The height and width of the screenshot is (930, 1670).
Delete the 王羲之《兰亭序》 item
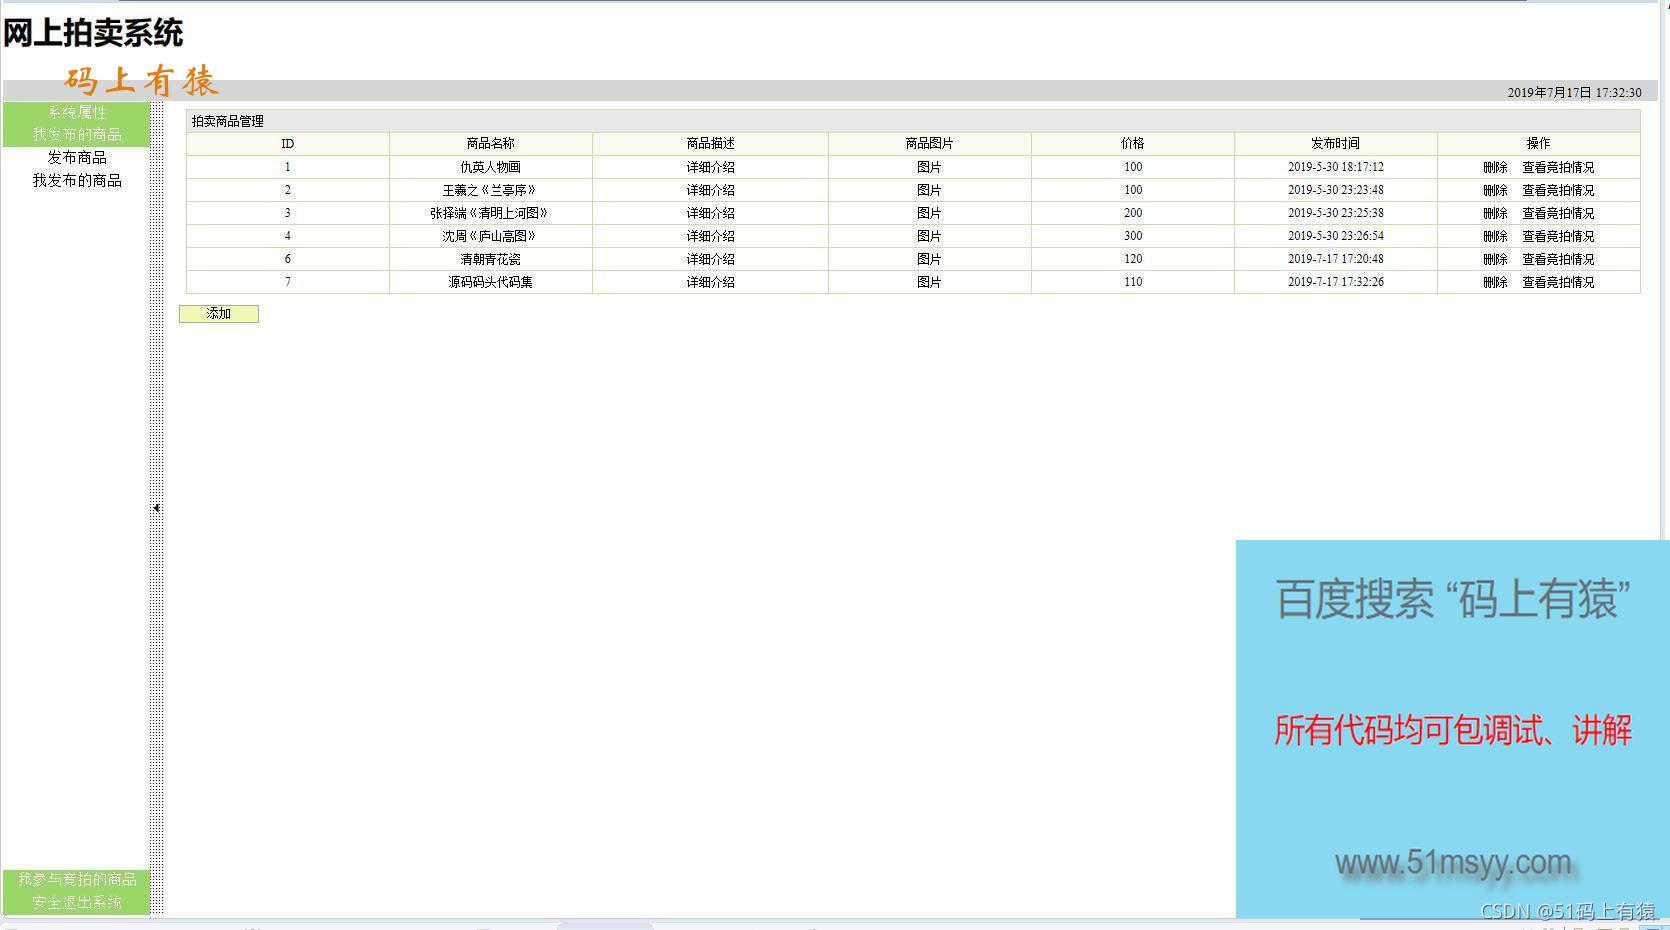(1495, 191)
